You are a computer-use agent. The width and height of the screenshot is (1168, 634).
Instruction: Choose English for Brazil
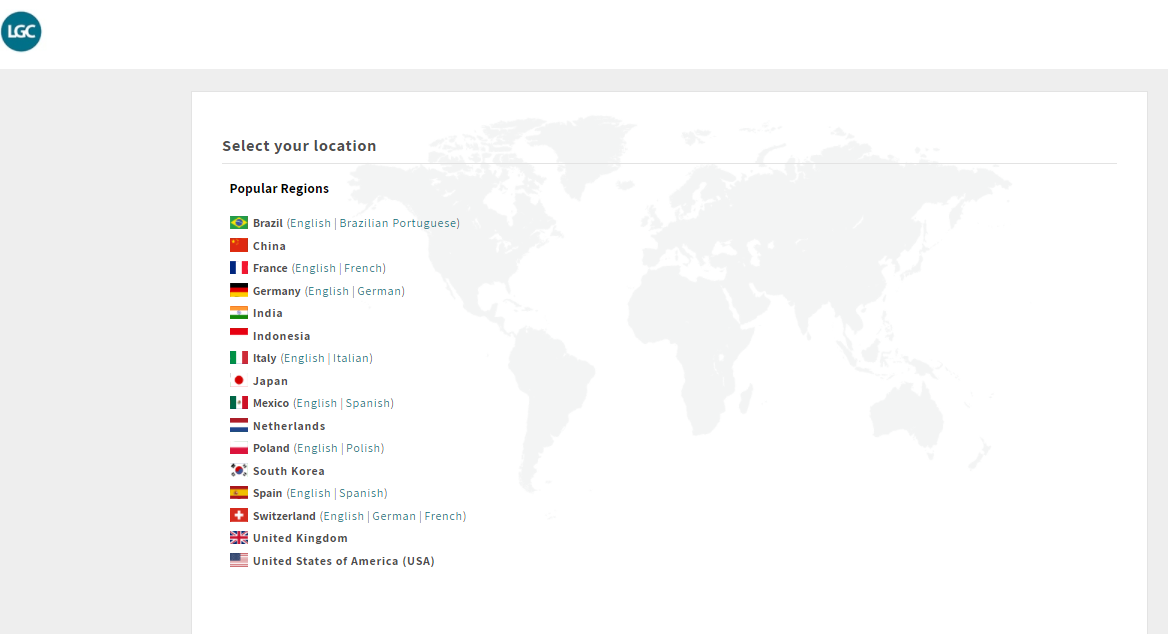click(x=310, y=223)
